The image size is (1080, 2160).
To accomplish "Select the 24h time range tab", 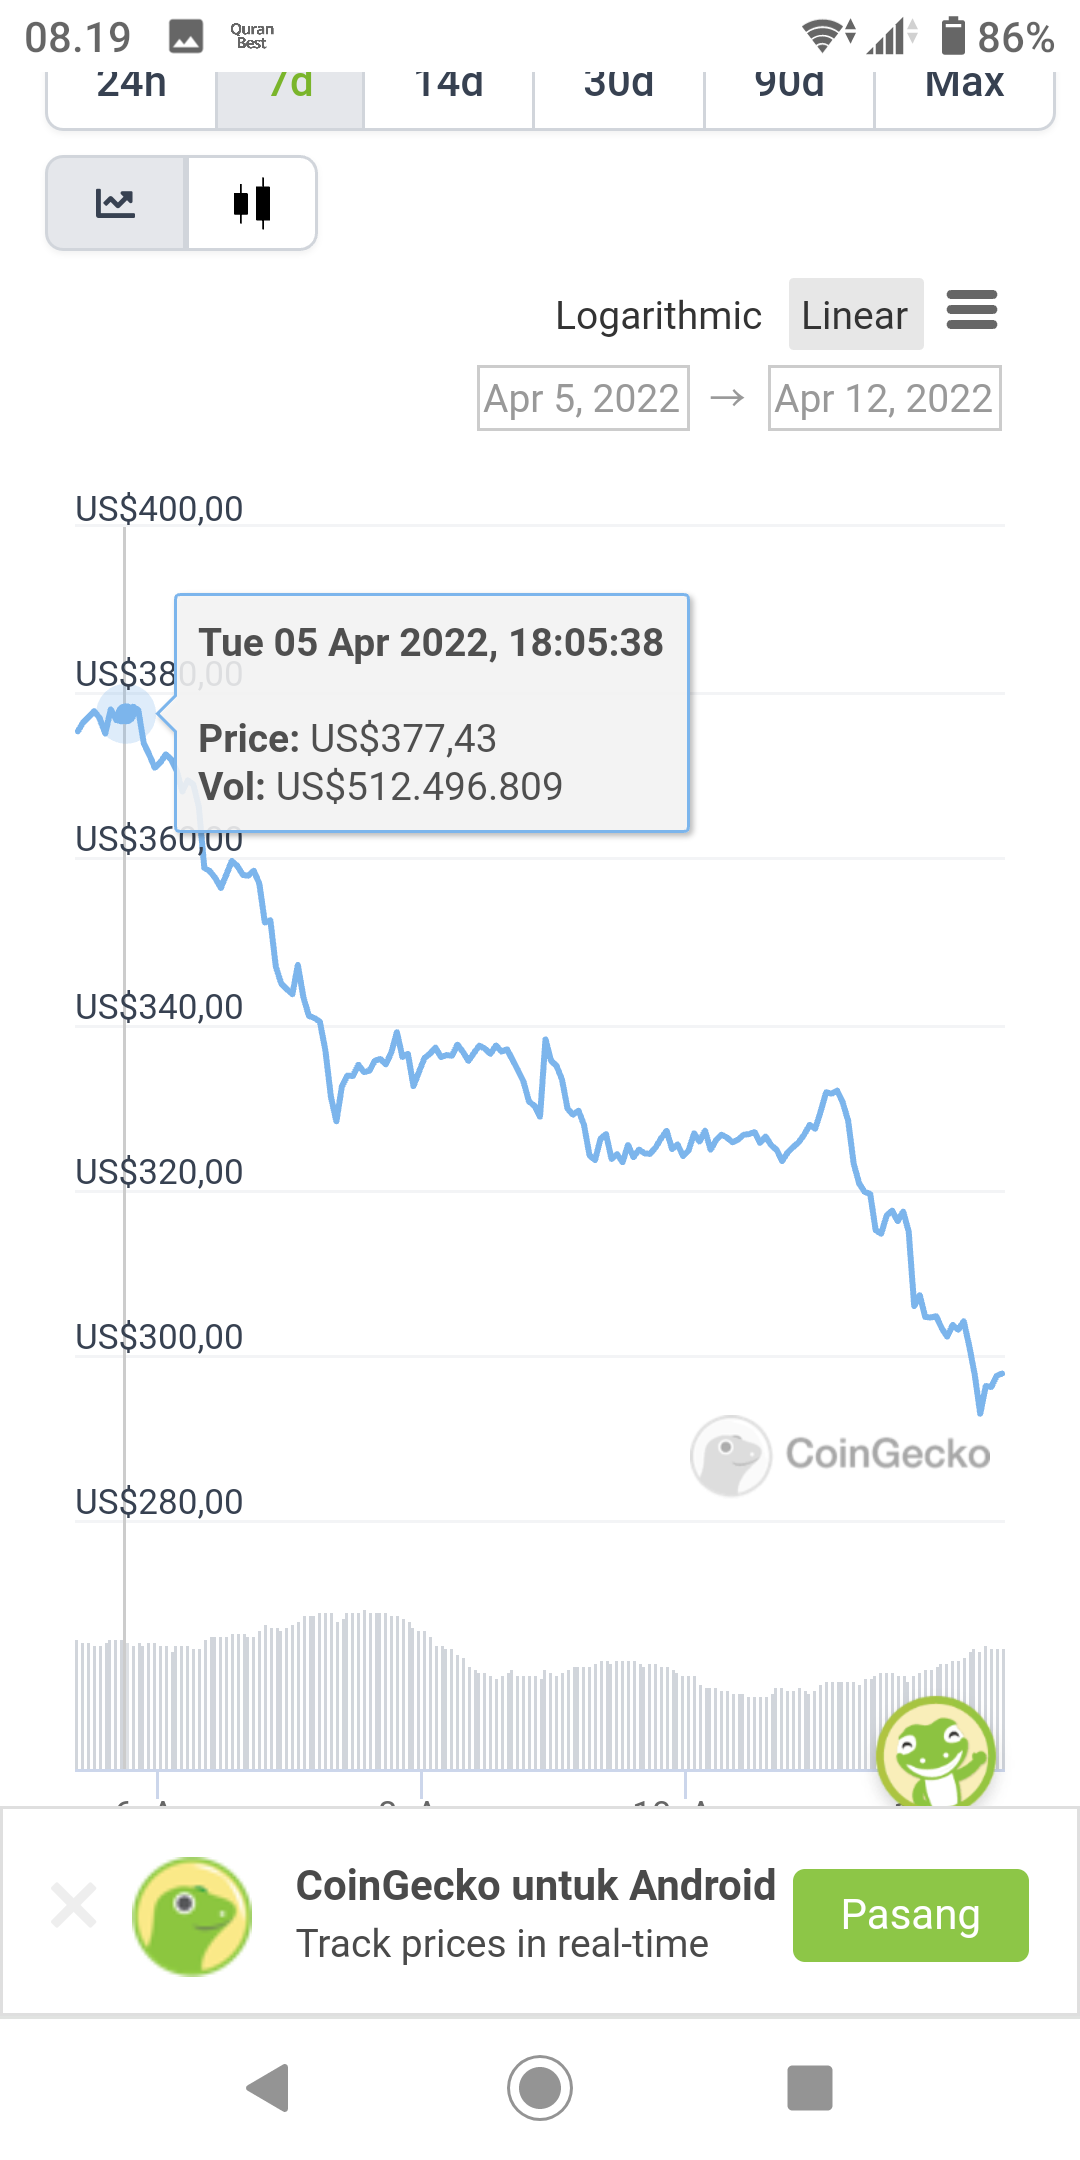I will 132,98.
